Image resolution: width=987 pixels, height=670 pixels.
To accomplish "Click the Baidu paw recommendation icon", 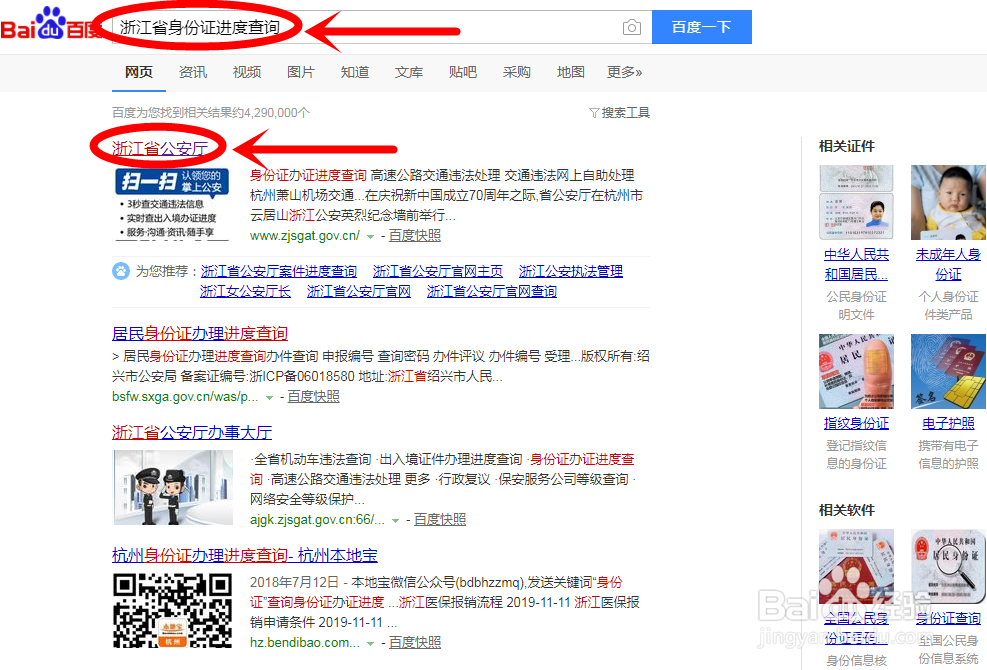I will tap(120, 271).
